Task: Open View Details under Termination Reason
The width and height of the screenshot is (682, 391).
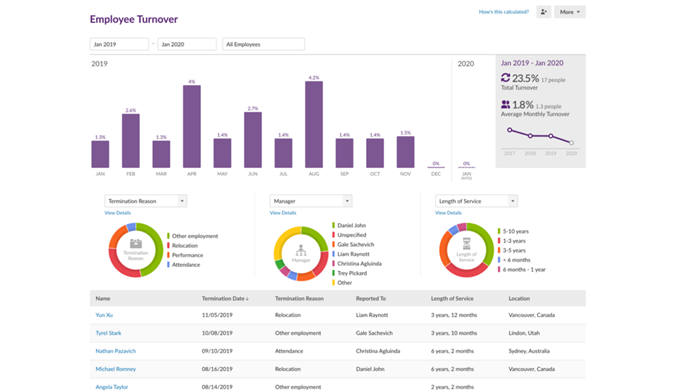Action: point(117,213)
